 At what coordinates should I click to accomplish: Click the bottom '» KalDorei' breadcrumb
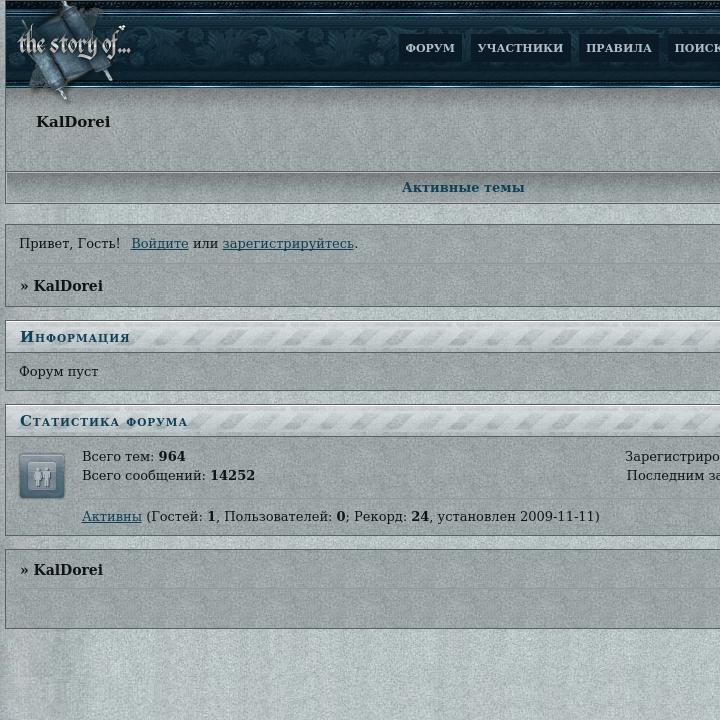pos(62,569)
